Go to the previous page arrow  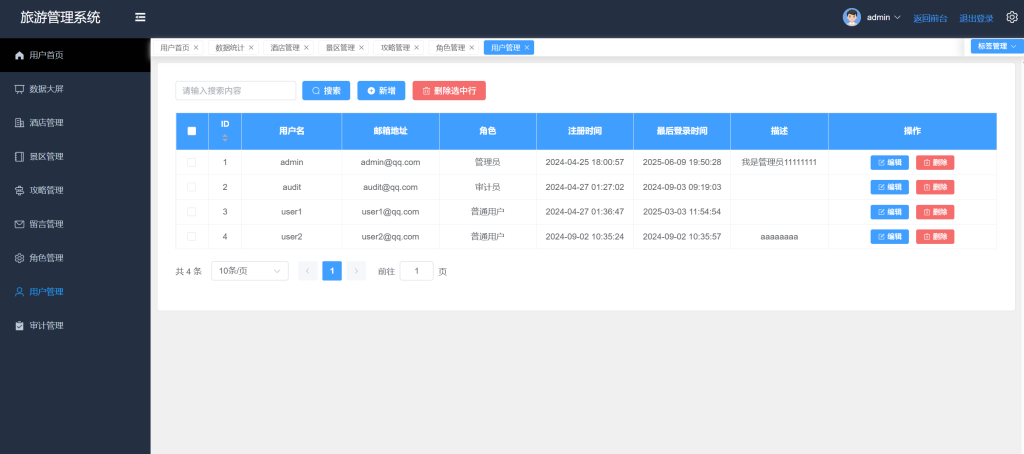coord(308,270)
